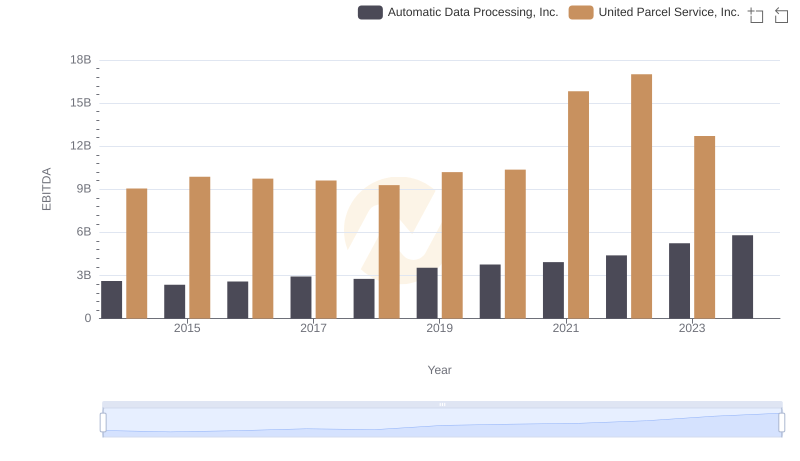800x461 pixels.
Task: Click the ADP bar for 2021
Action: coord(553,290)
